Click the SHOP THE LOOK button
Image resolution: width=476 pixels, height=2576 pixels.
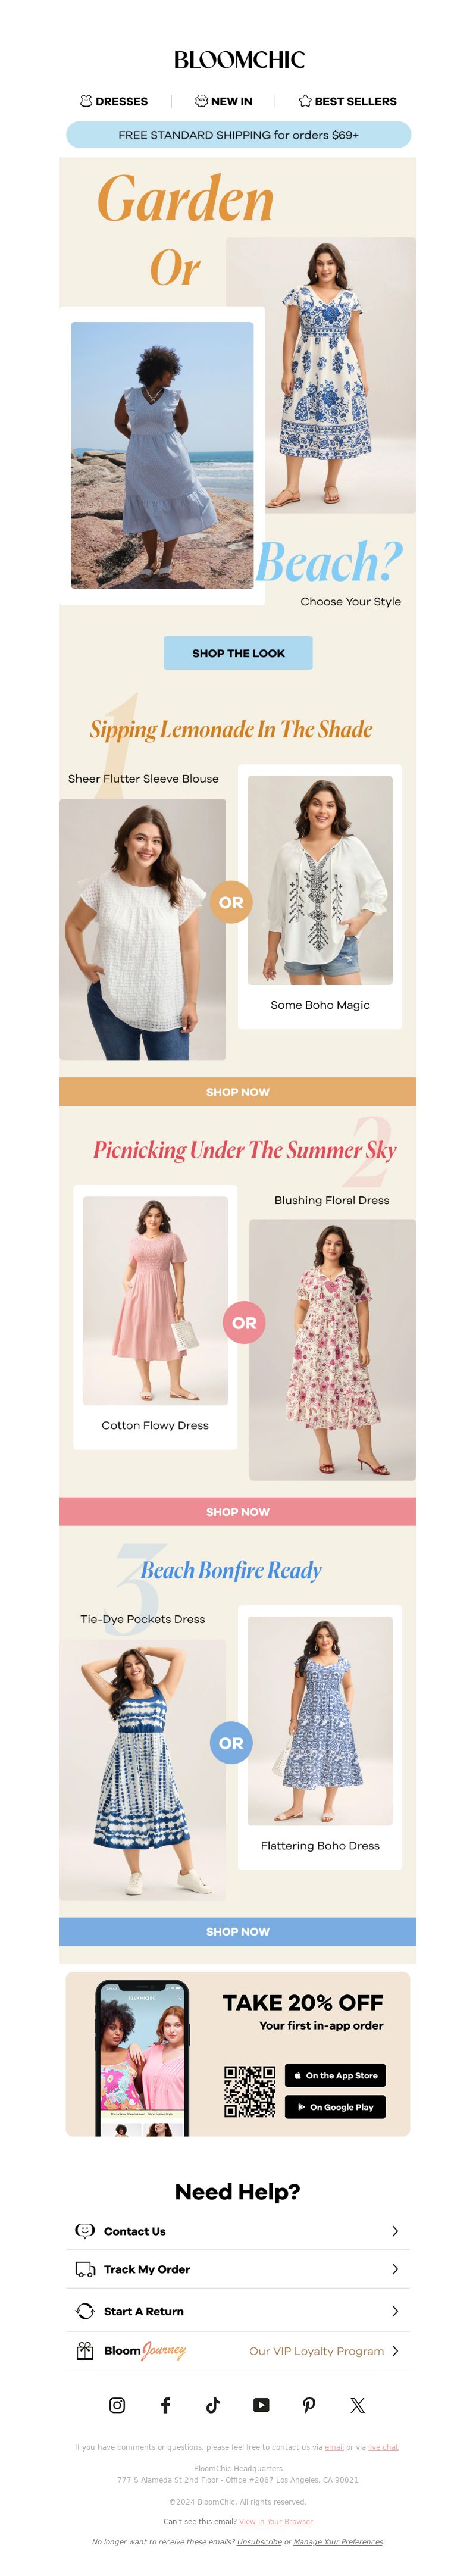(238, 653)
